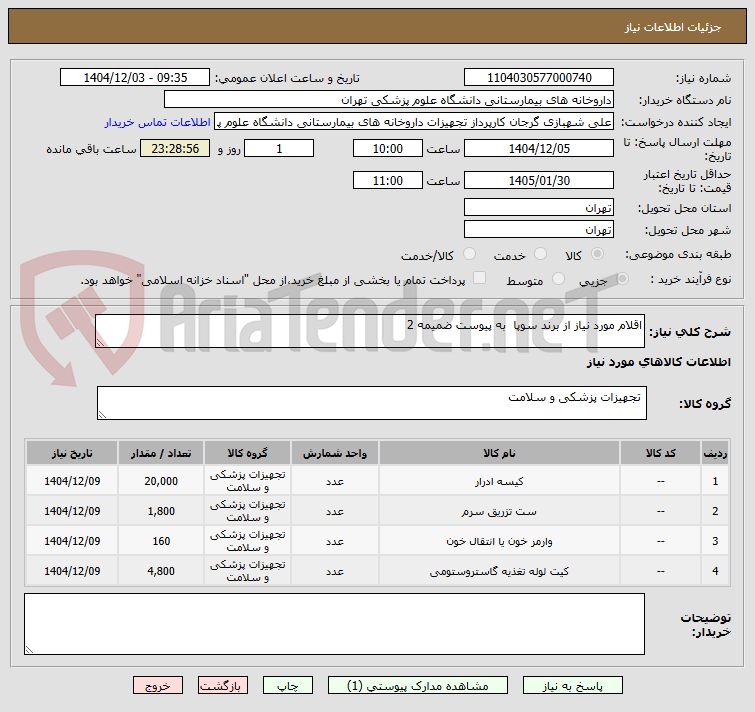Screen dimensions: 755x712
Task: Select the کالا radio button
Action: point(597,254)
